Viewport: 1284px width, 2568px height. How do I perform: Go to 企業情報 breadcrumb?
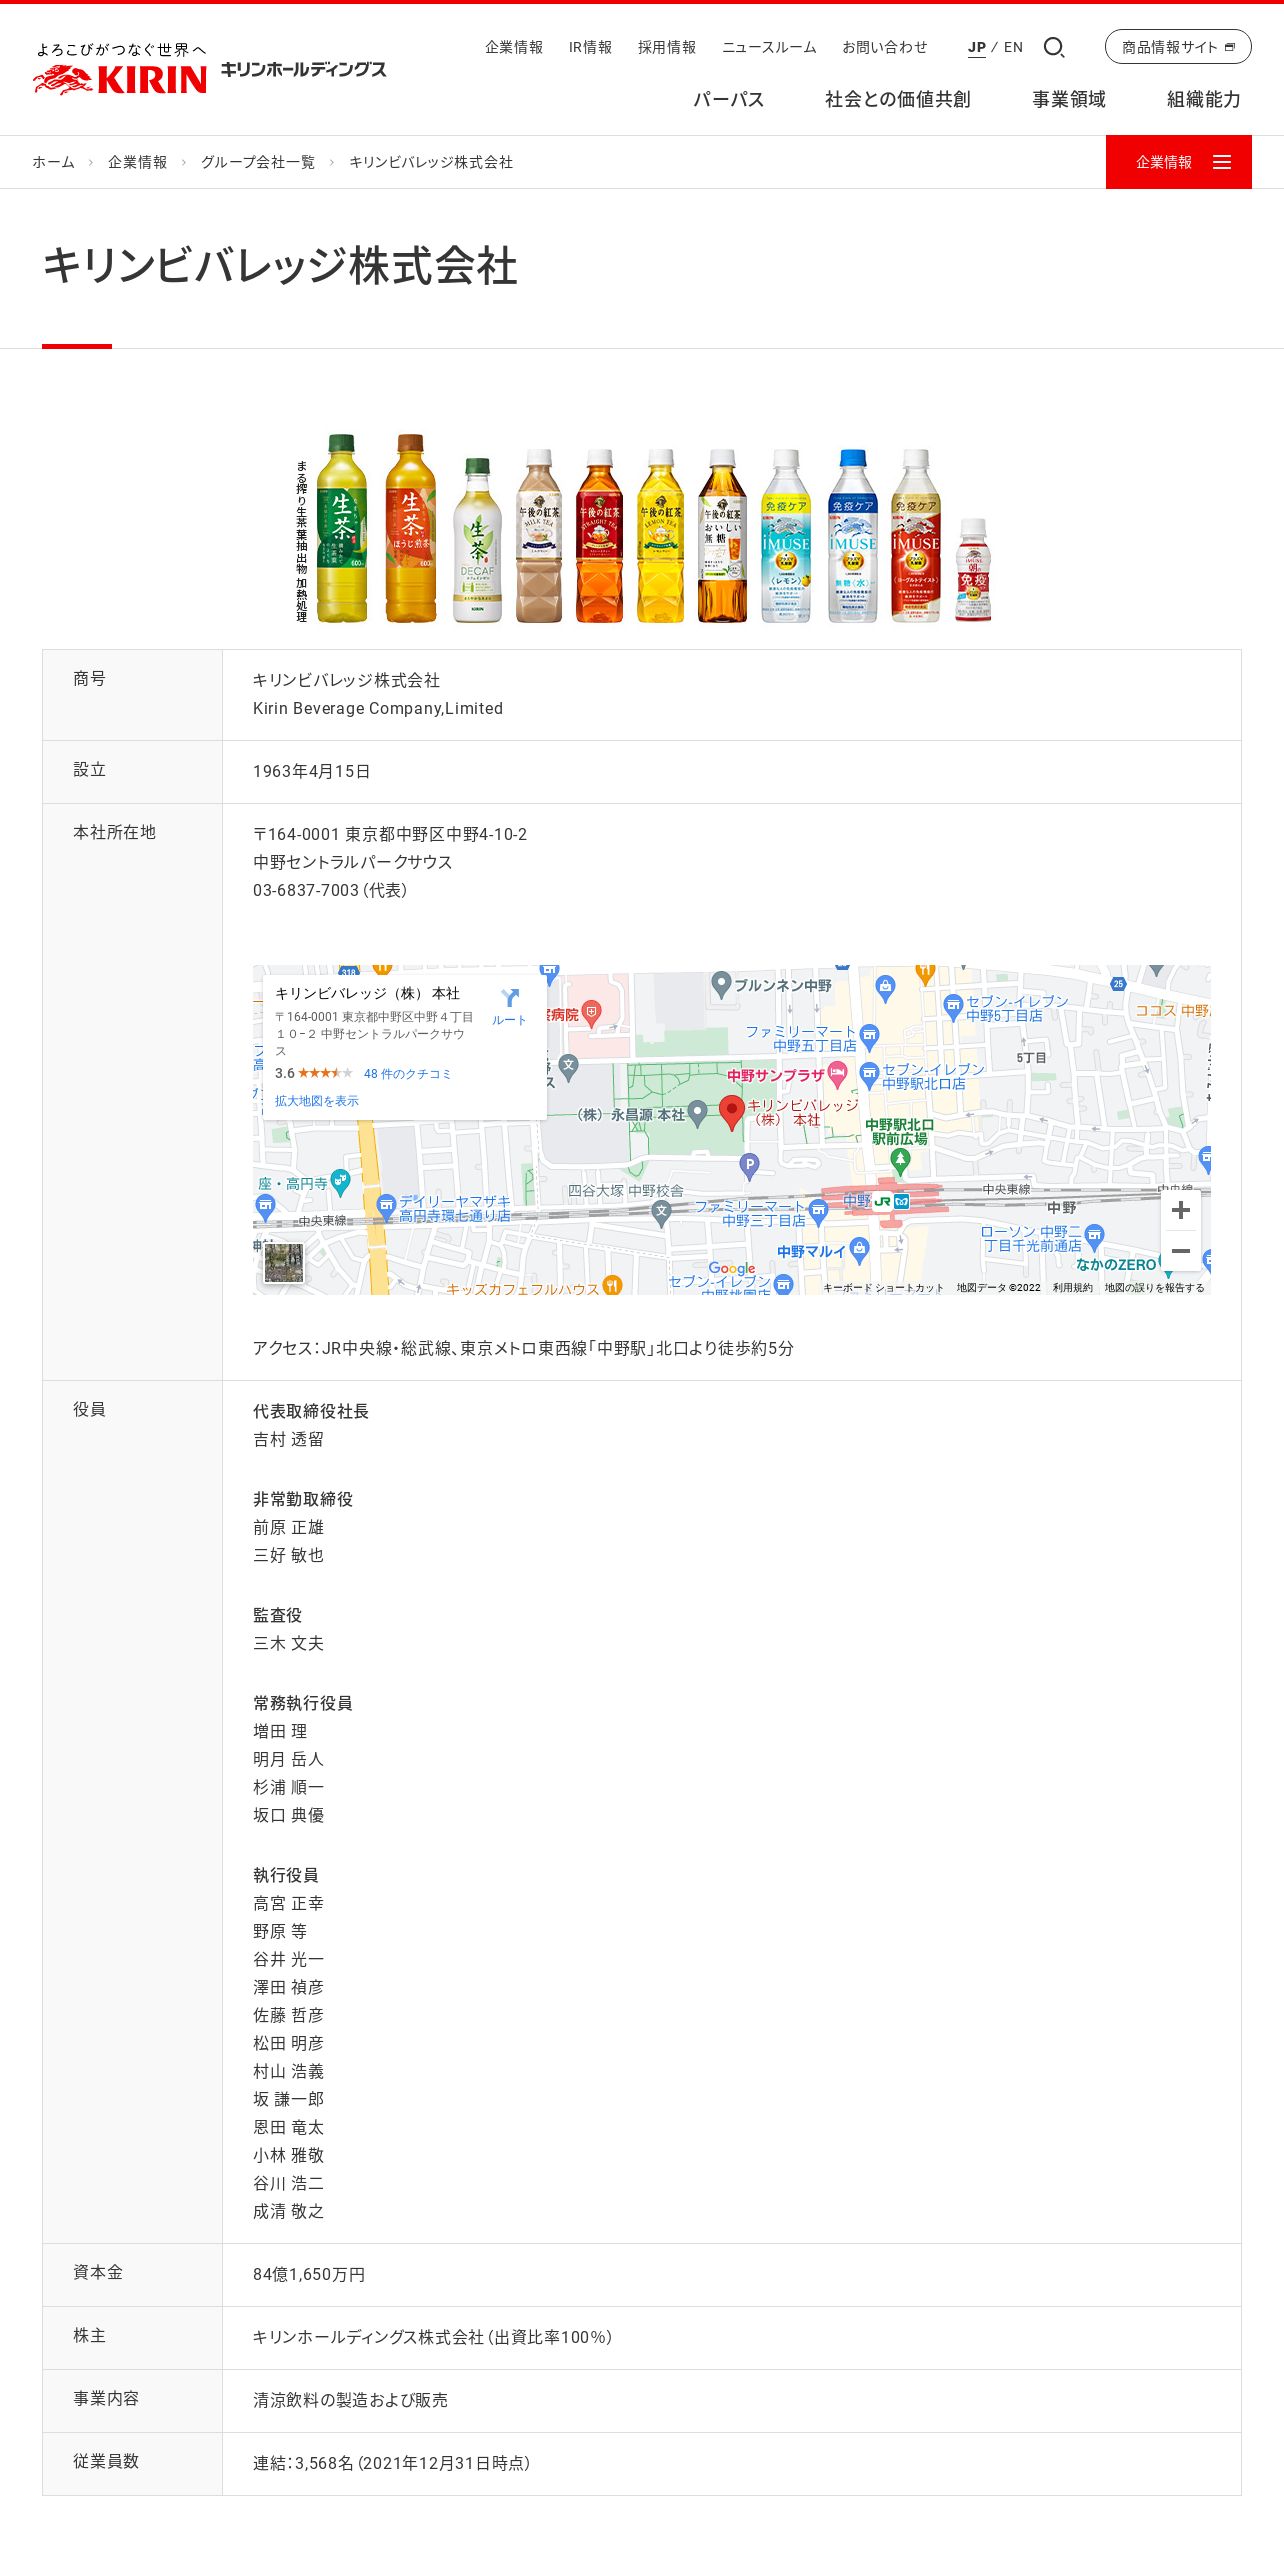138,162
